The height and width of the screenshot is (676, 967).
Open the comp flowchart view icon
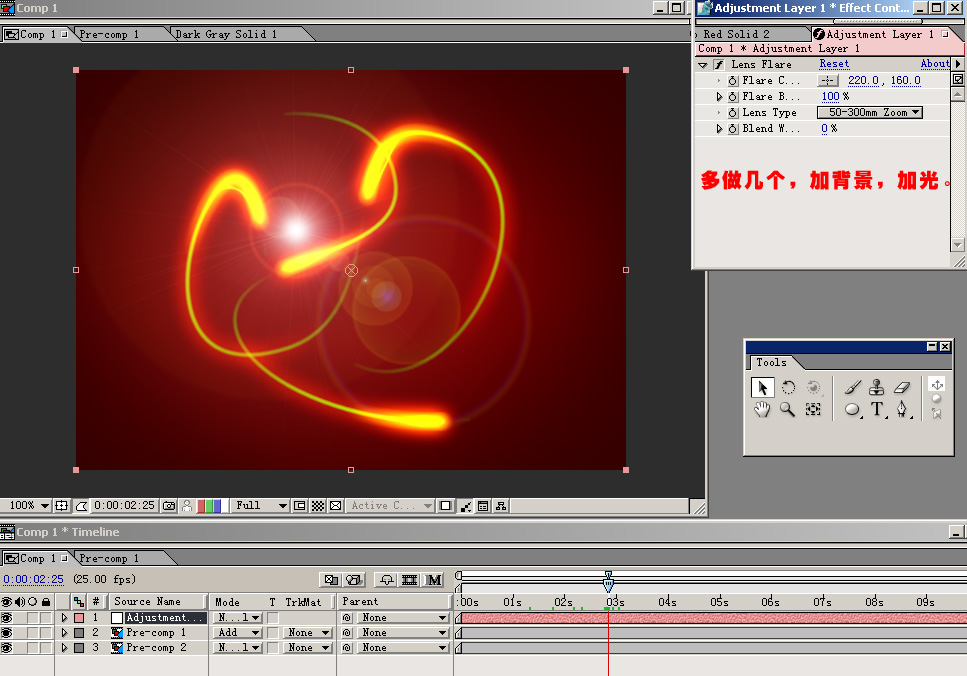tap(501, 506)
